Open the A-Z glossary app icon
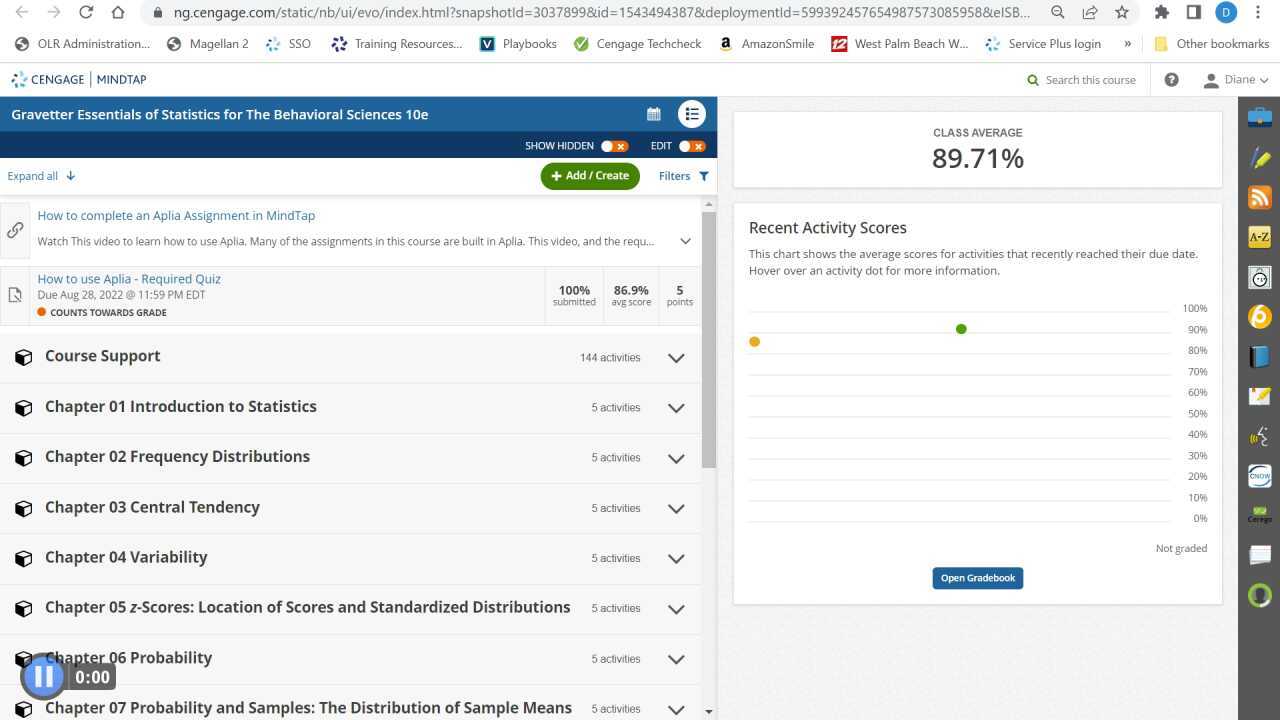The height and width of the screenshot is (720, 1280). 1259,237
